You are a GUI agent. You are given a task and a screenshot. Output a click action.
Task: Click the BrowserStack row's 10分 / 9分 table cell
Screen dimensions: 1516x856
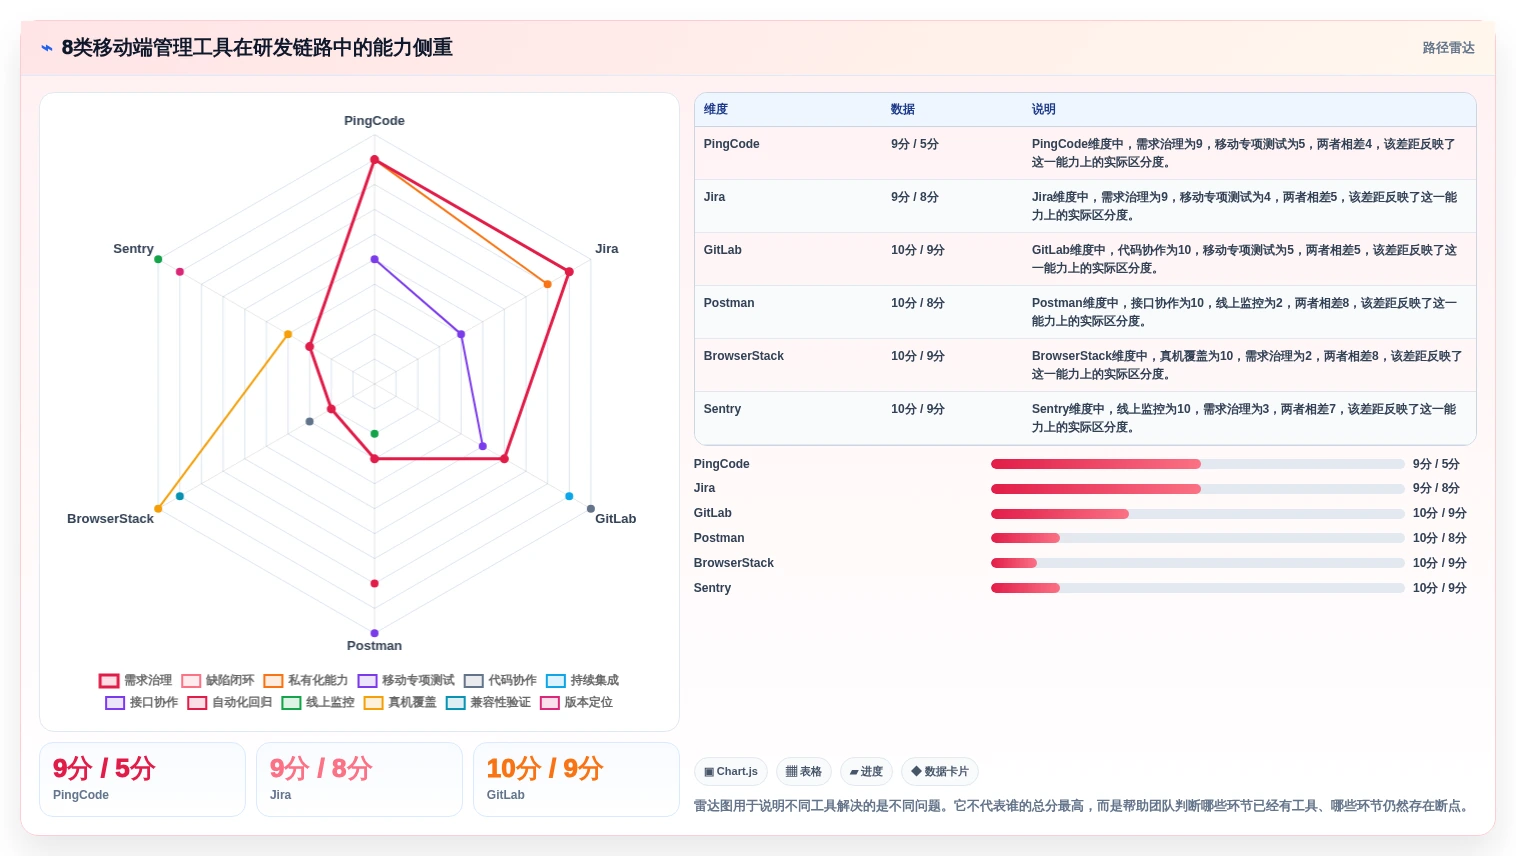point(917,356)
